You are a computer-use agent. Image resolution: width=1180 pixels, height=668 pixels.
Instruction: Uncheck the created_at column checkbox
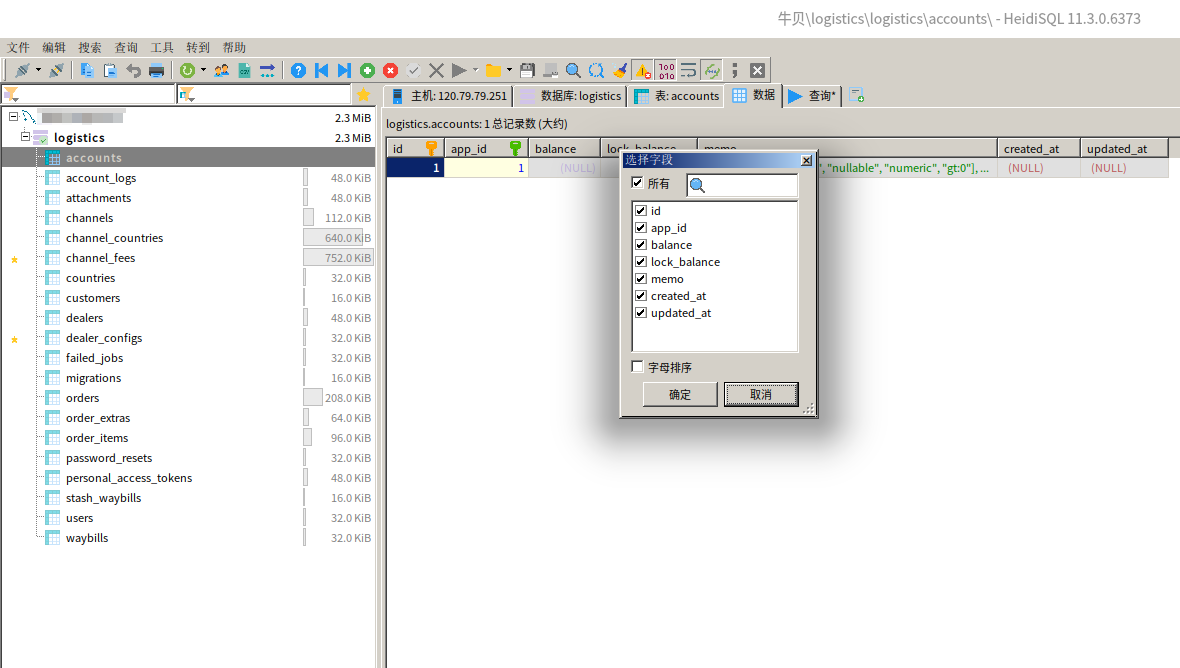pos(641,296)
